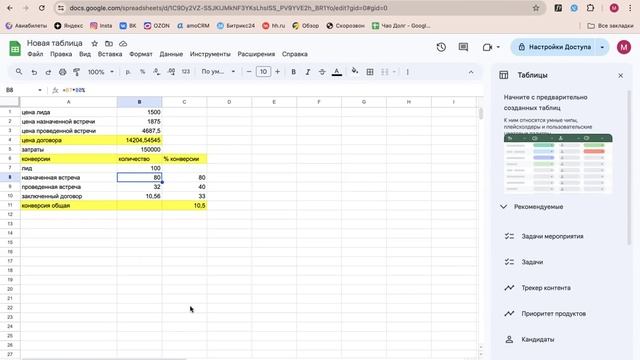
Task: Select the paint format tool
Action: pyautogui.click(x=76, y=72)
